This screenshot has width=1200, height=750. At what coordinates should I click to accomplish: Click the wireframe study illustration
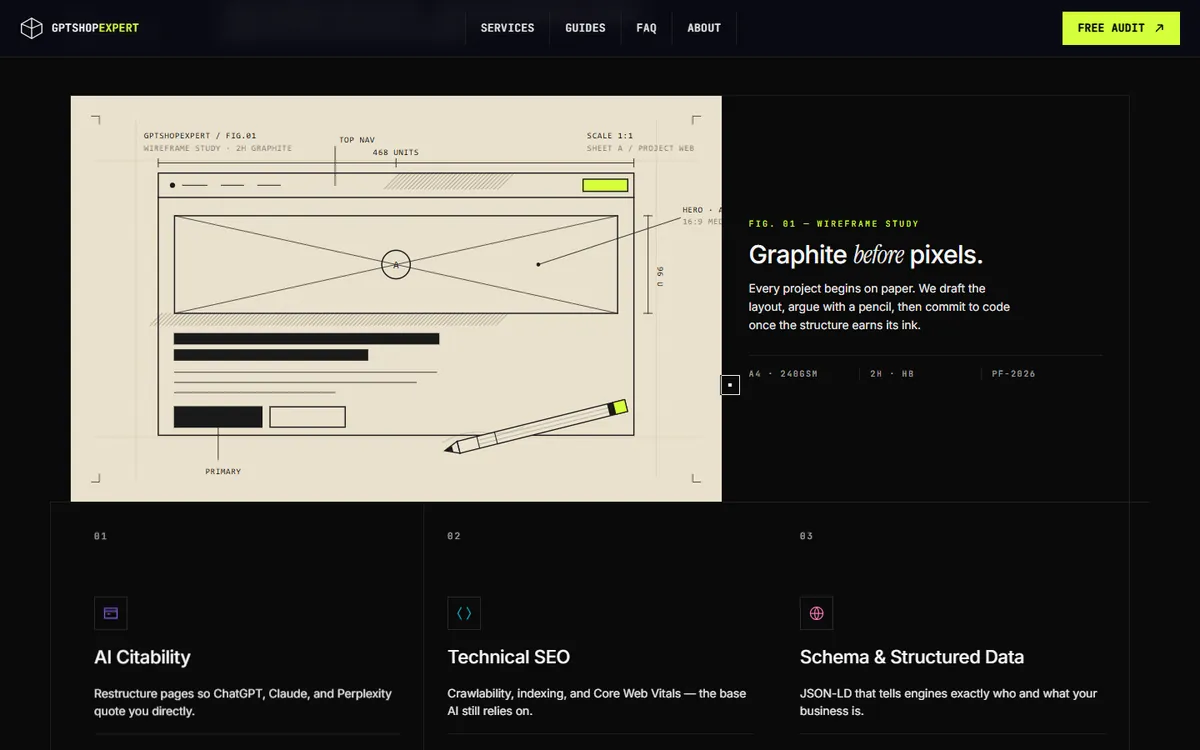(396, 298)
